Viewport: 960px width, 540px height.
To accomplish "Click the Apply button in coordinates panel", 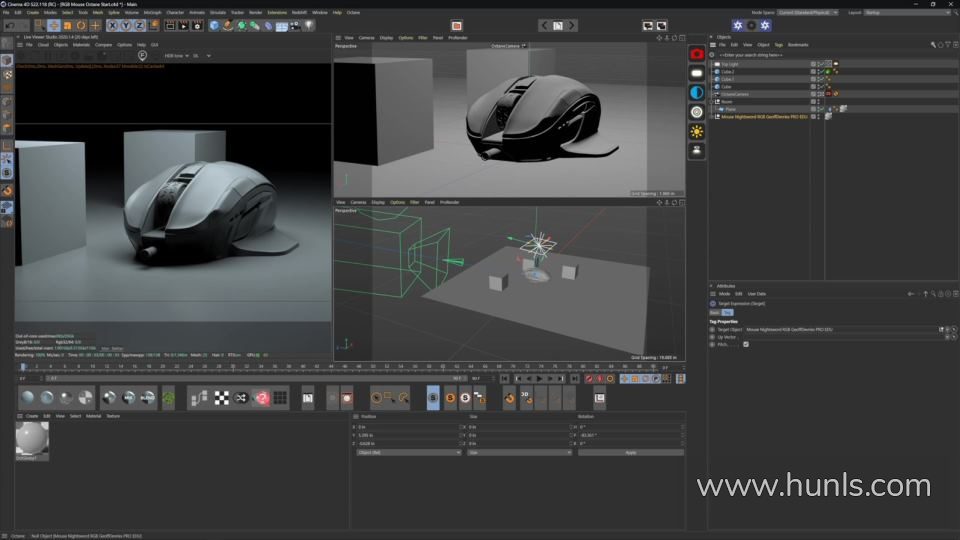I will click(x=630, y=452).
